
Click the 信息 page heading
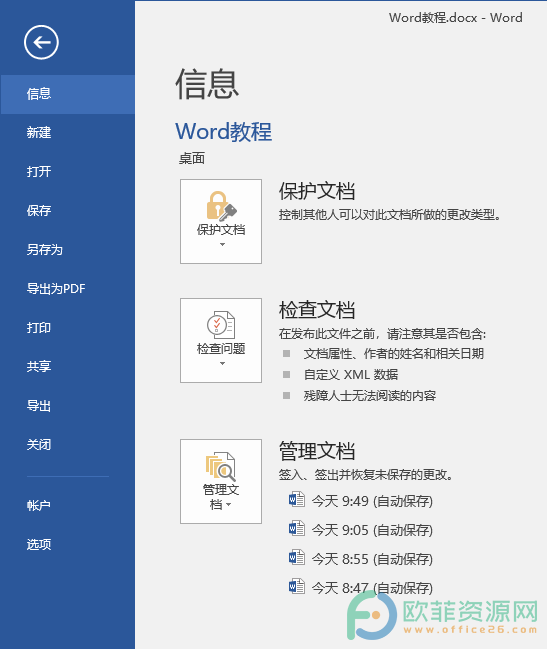(x=207, y=84)
